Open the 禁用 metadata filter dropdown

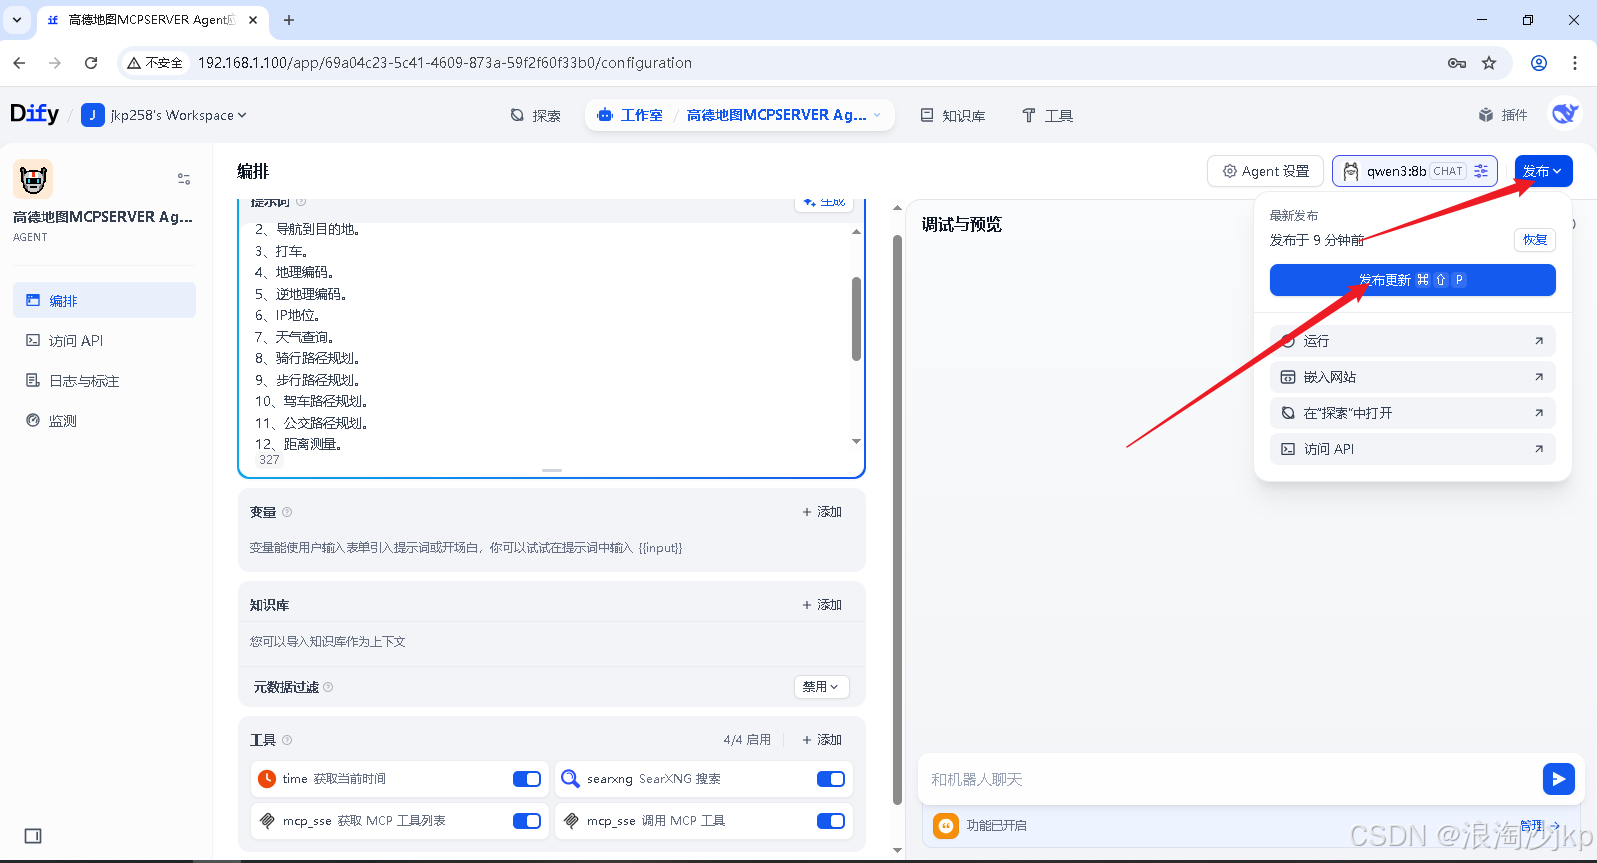click(x=822, y=687)
